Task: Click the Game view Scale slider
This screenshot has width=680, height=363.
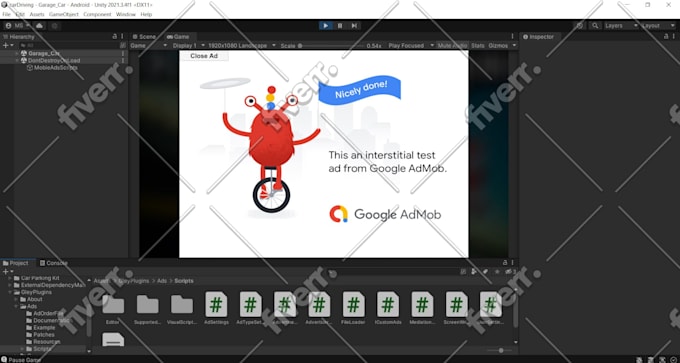Action: point(332,46)
